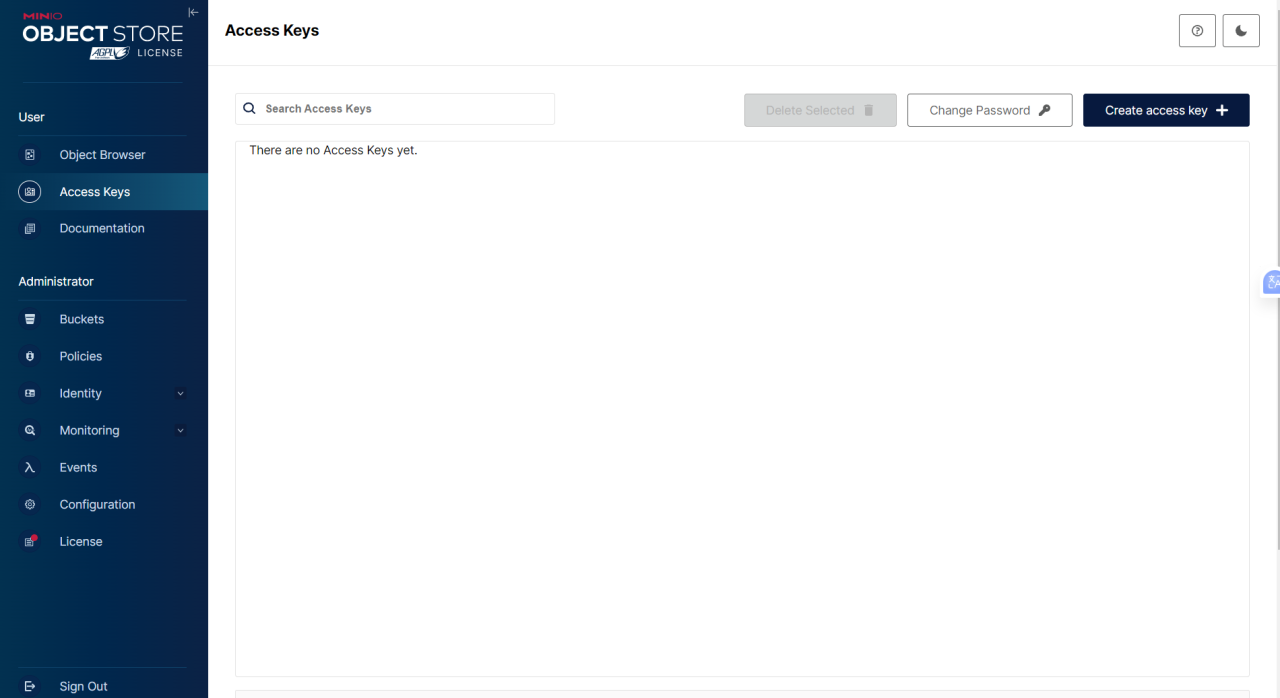
Task: Click the Policies shield icon
Action: tap(30, 356)
